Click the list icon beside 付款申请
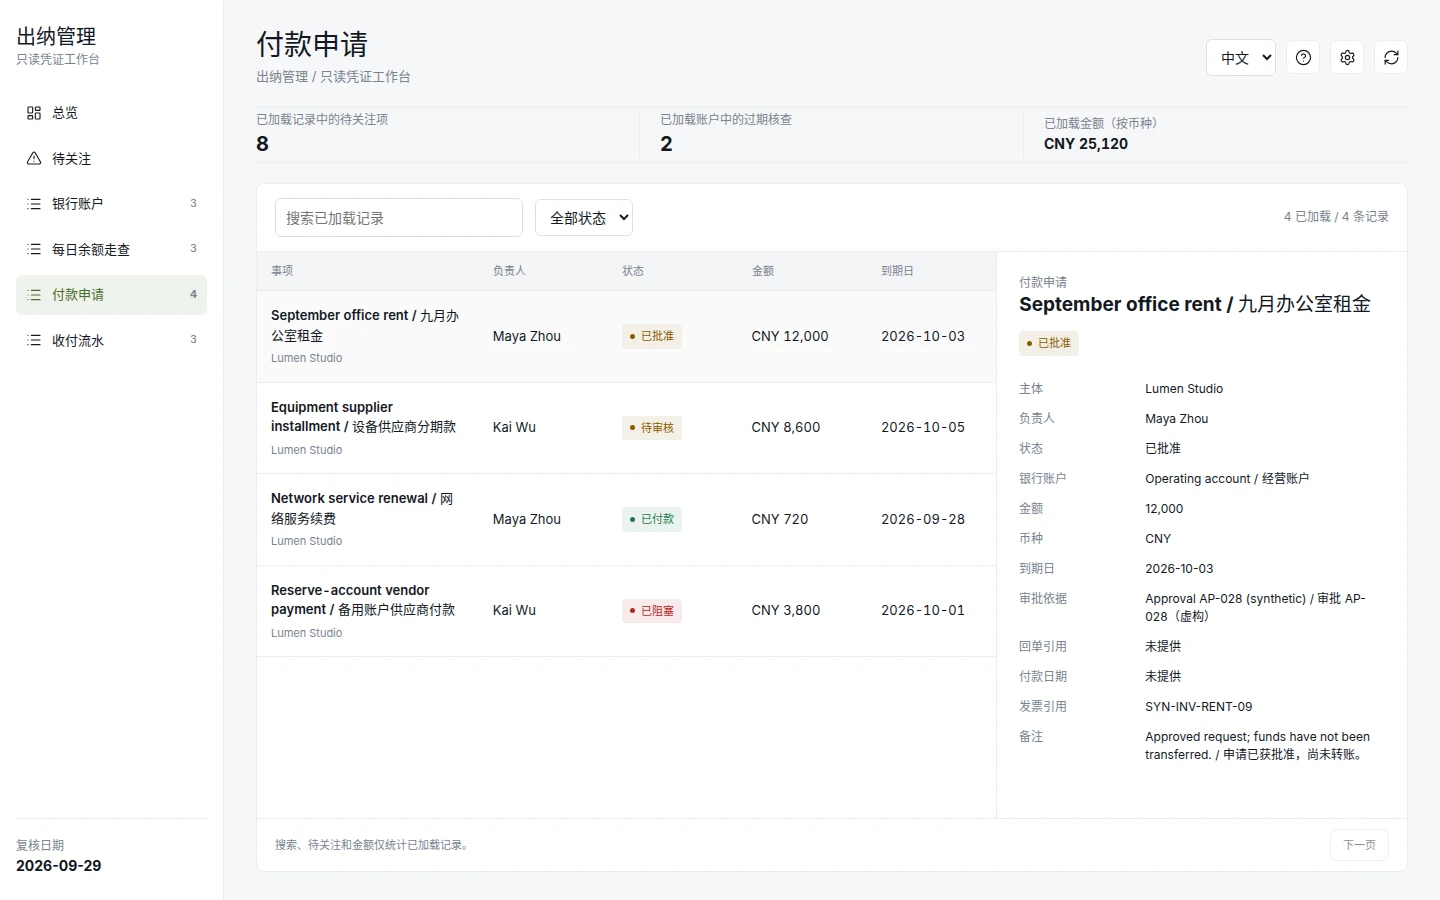 (34, 295)
